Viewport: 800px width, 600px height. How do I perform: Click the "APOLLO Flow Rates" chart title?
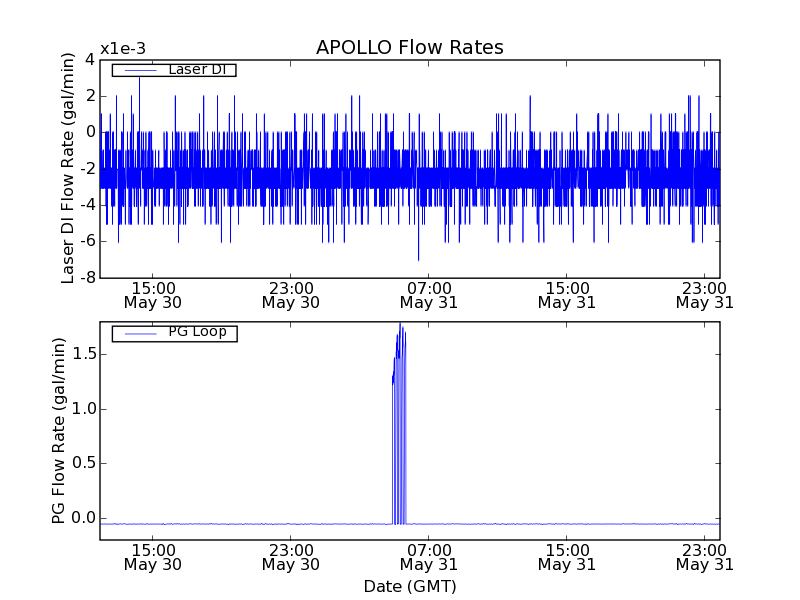coord(409,48)
